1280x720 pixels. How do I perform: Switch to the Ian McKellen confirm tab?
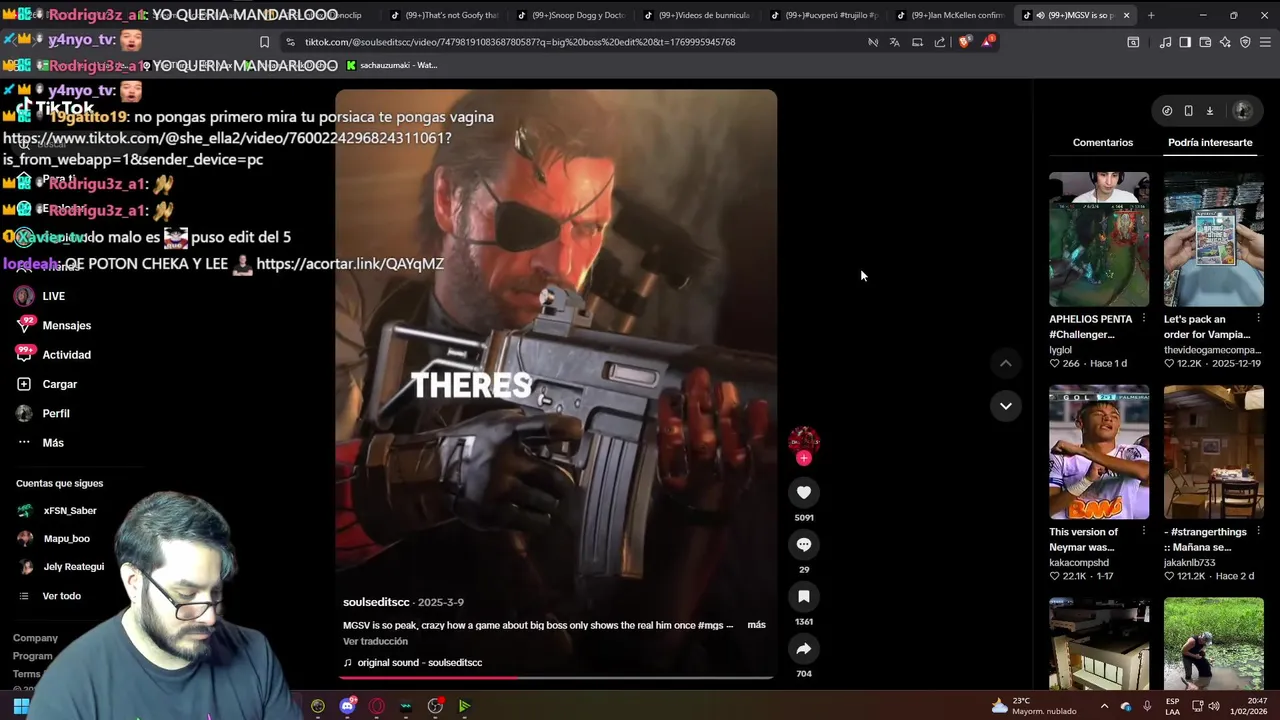950,15
